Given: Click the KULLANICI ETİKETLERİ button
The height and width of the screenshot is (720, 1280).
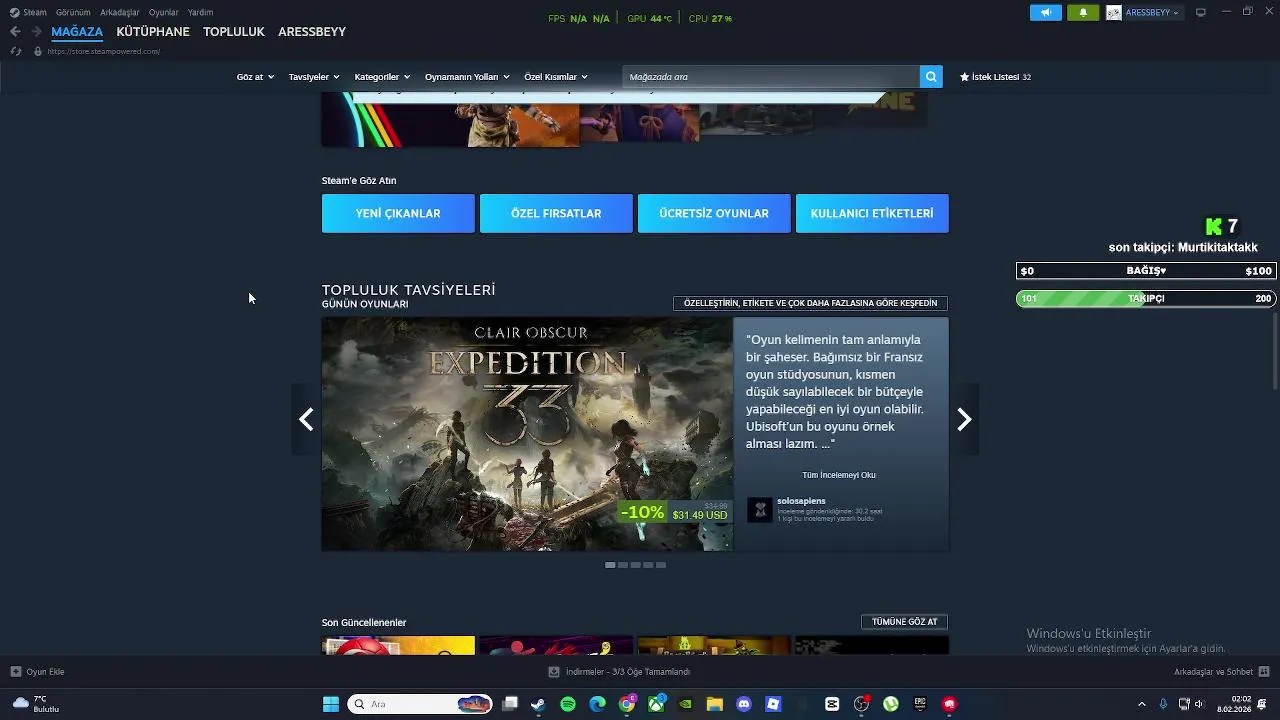Looking at the screenshot, I should tap(872, 213).
